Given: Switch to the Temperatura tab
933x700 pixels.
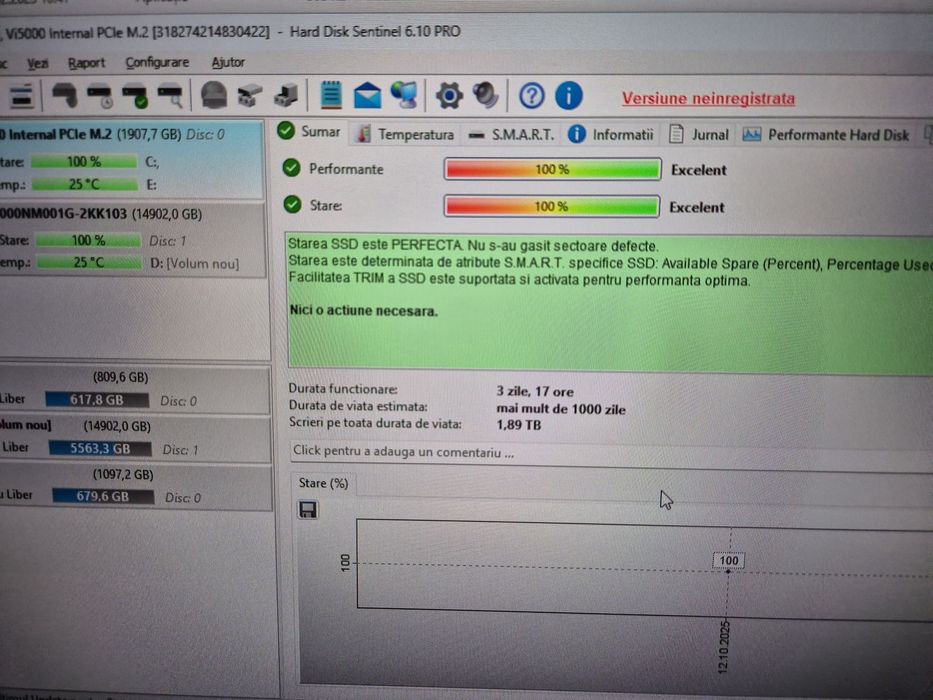Looking at the screenshot, I should coord(405,135).
